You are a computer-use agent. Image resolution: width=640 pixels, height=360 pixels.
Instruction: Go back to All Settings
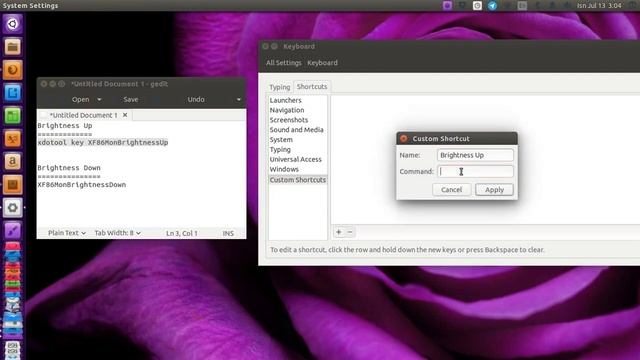[284, 63]
